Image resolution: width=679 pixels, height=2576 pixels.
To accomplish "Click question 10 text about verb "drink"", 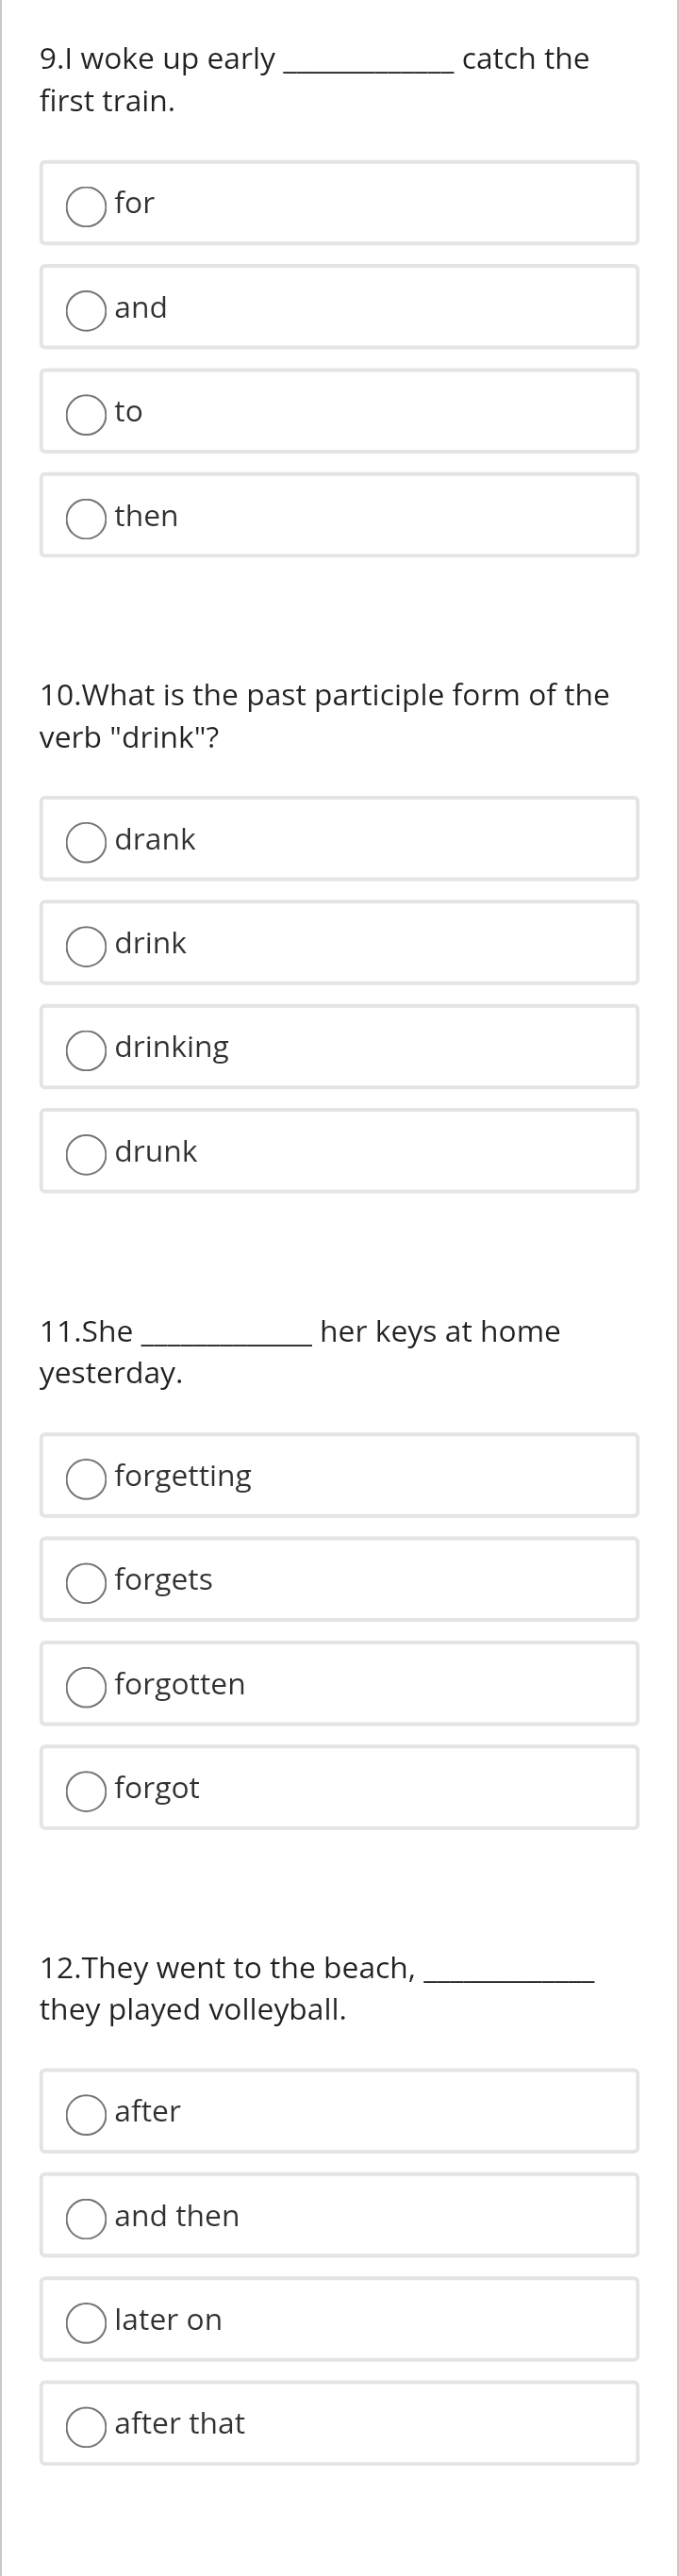I will [x=324, y=716].
